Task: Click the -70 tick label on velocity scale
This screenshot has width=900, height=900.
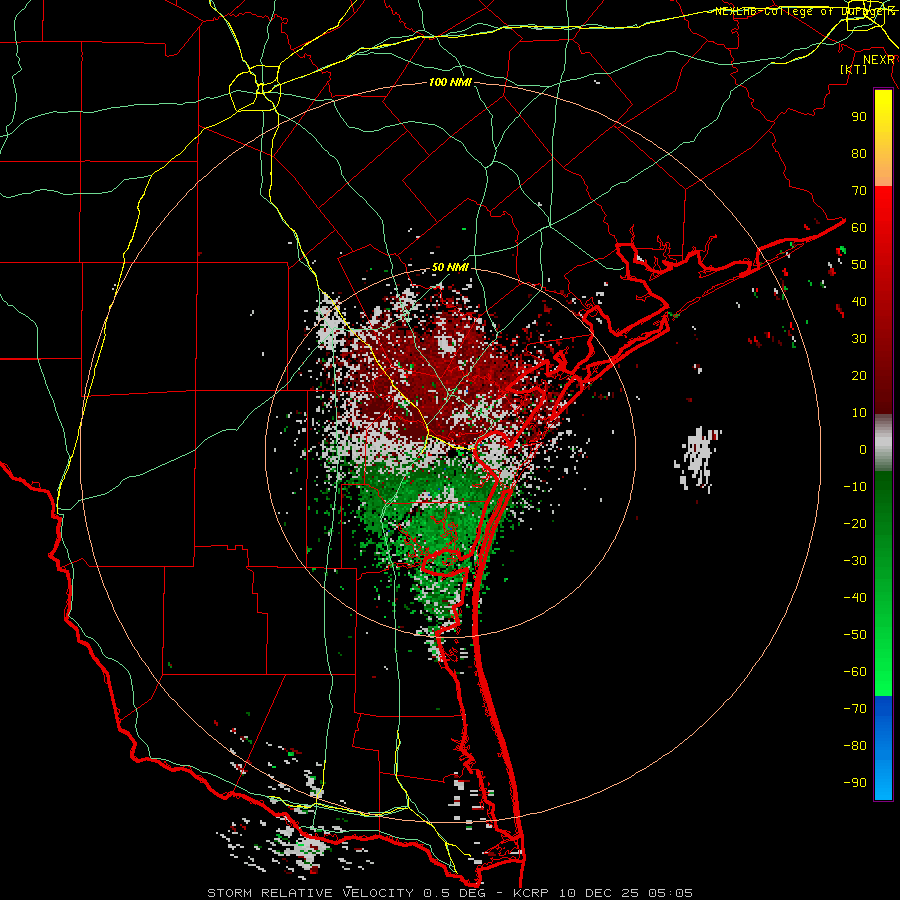Action: tap(855, 708)
